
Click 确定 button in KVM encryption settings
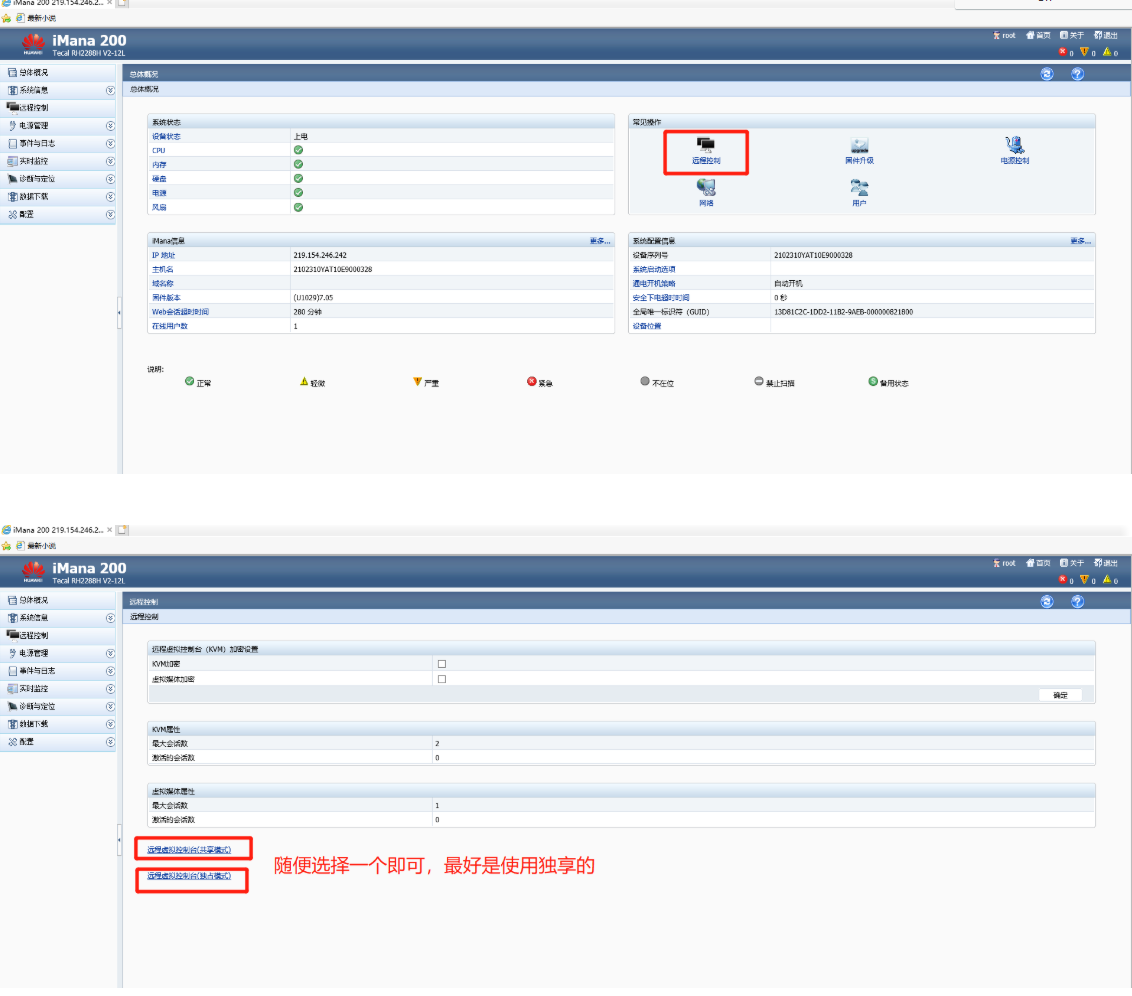pos(1060,695)
